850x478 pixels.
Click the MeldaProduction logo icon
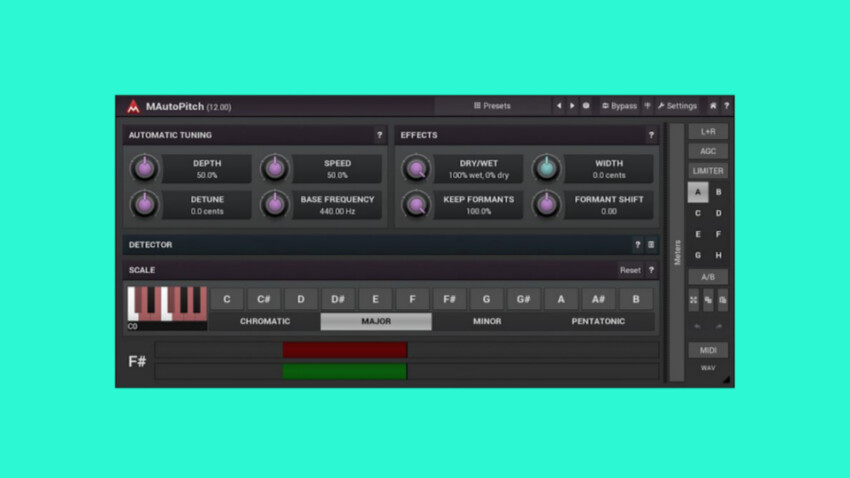[x=133, y=106]
